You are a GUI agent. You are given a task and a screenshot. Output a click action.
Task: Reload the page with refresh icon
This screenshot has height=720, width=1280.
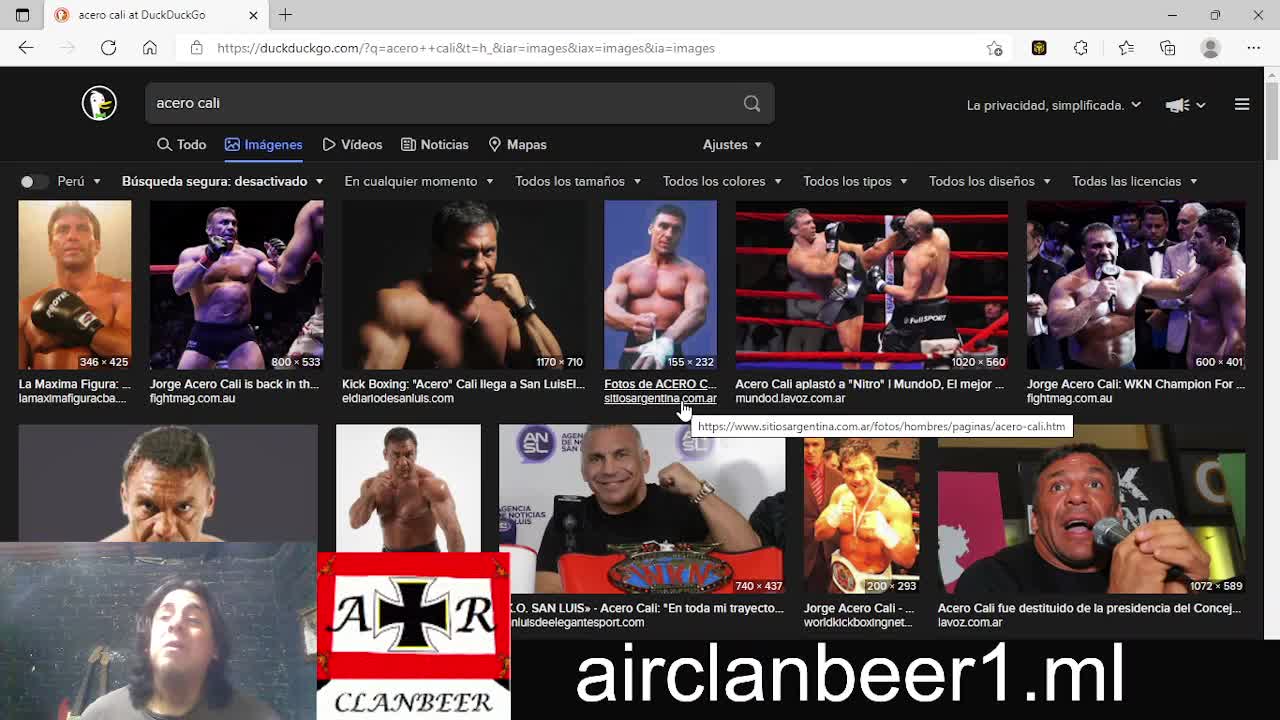point(108,48)
